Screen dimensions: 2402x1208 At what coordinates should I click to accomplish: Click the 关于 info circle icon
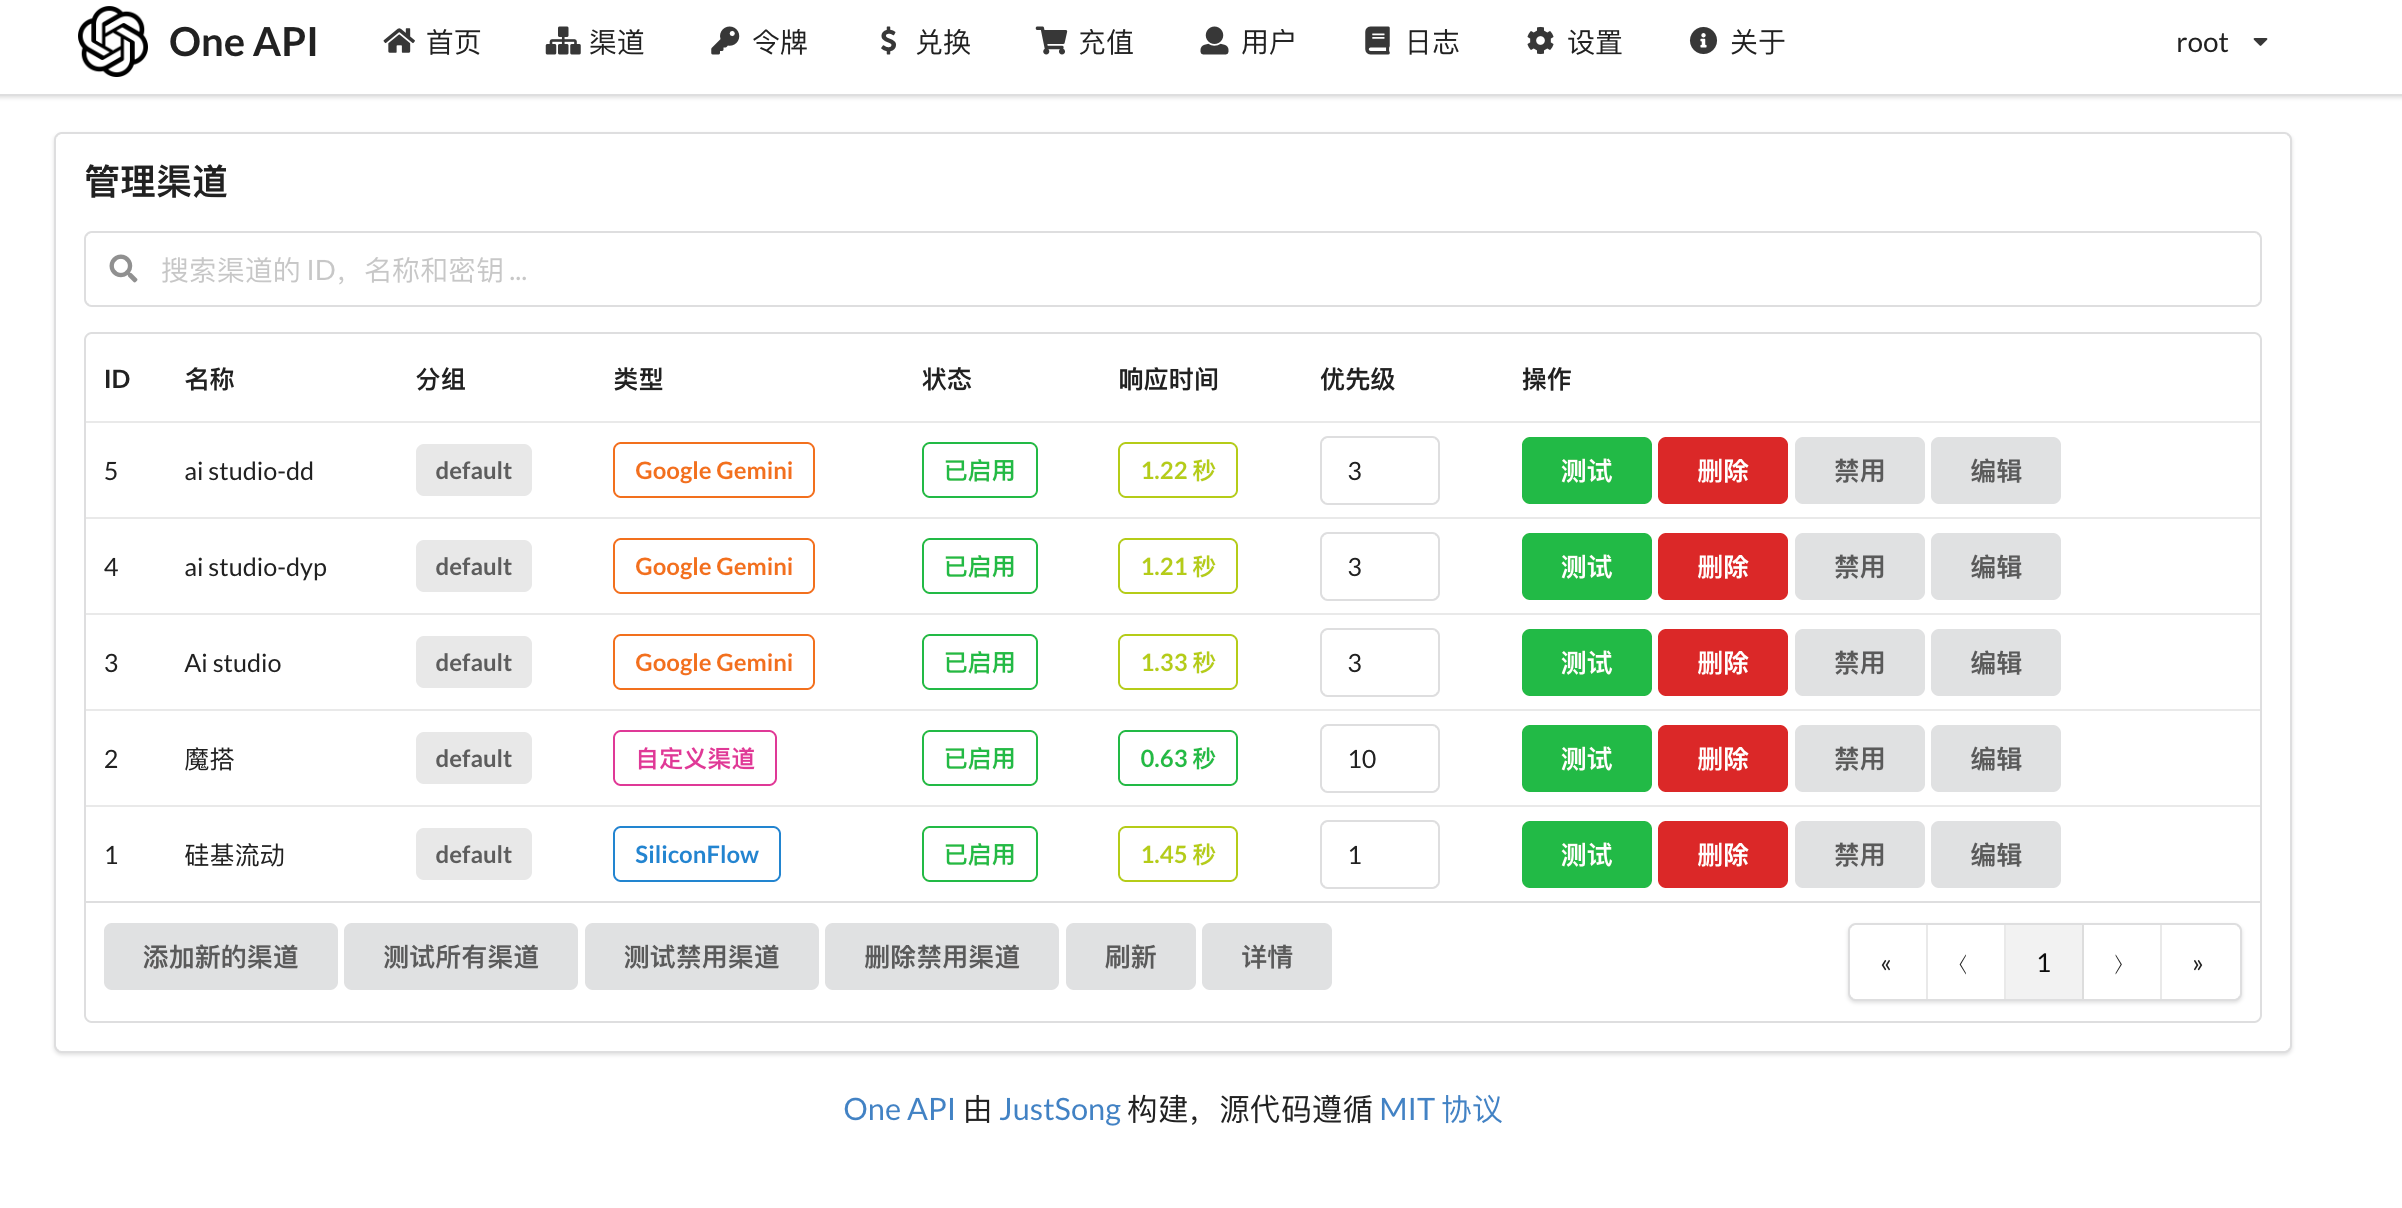tap(1703, 41)
